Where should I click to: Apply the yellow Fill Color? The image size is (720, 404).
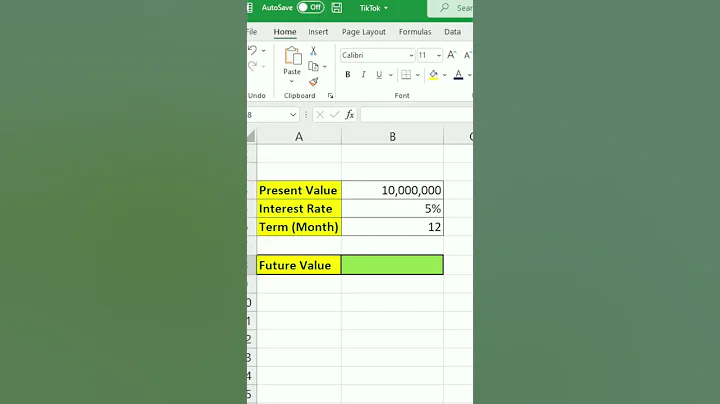point(433,75)
